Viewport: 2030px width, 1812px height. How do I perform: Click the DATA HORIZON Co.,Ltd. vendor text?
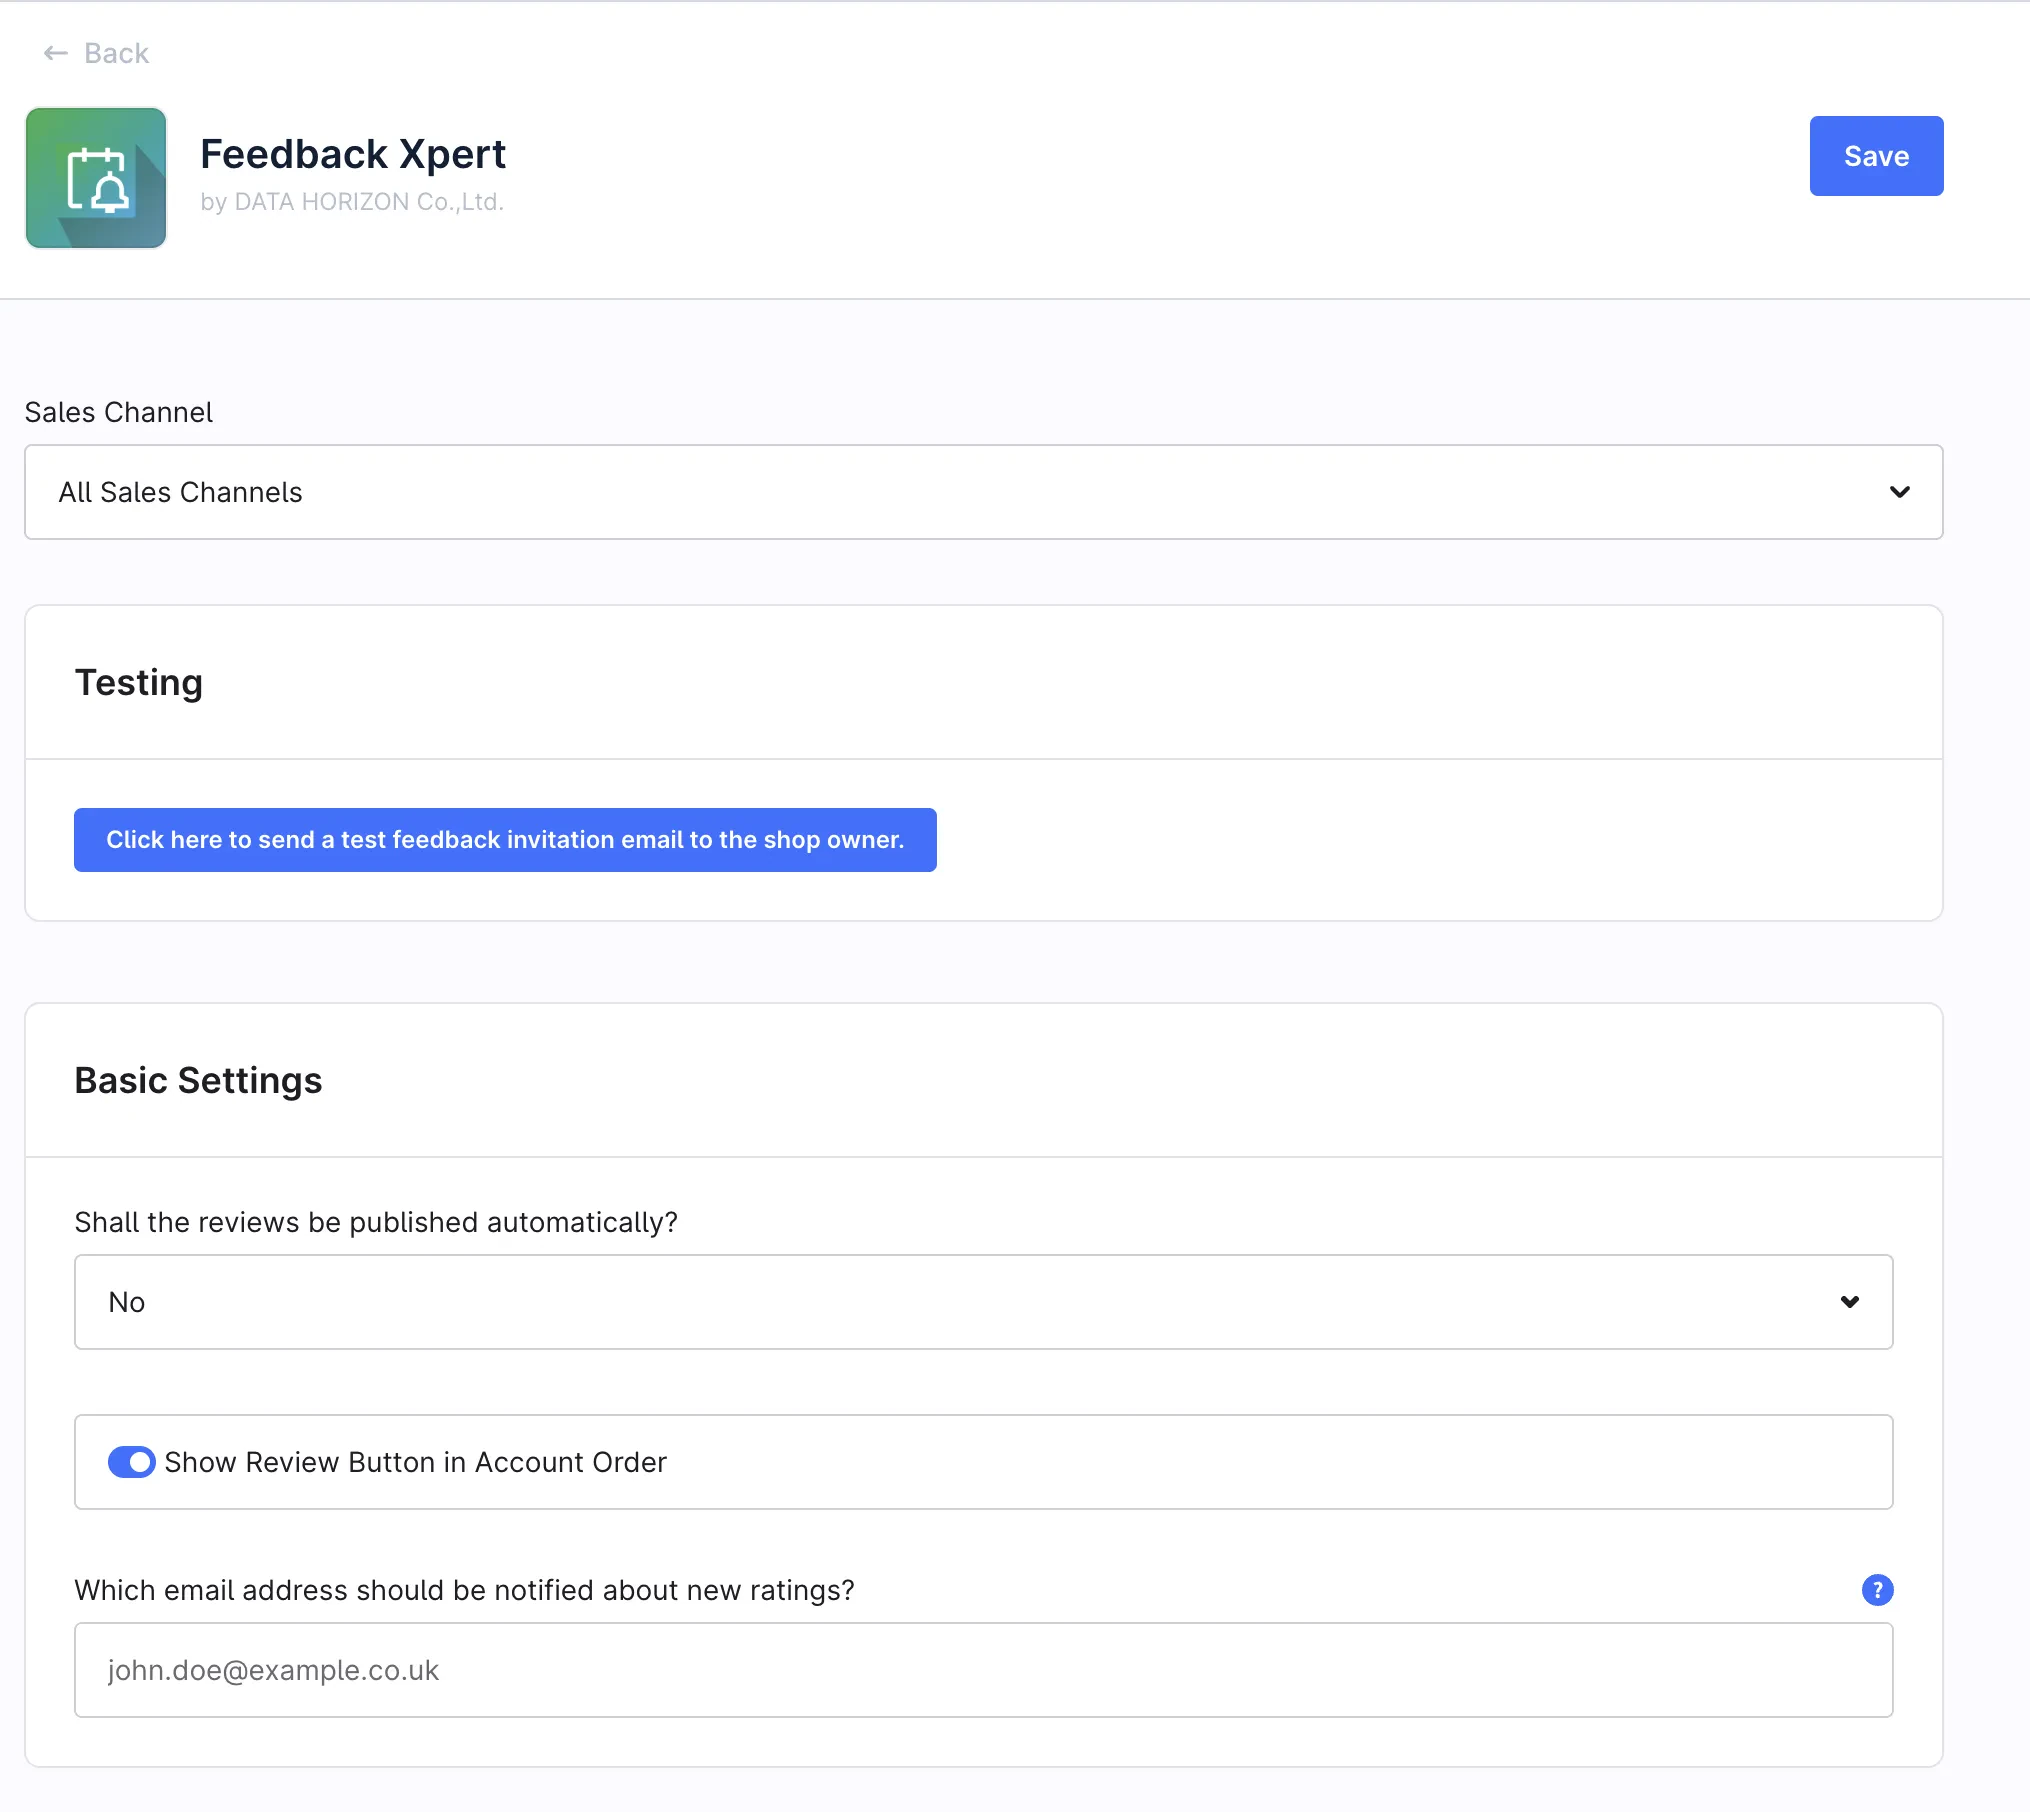pos(352,202)
